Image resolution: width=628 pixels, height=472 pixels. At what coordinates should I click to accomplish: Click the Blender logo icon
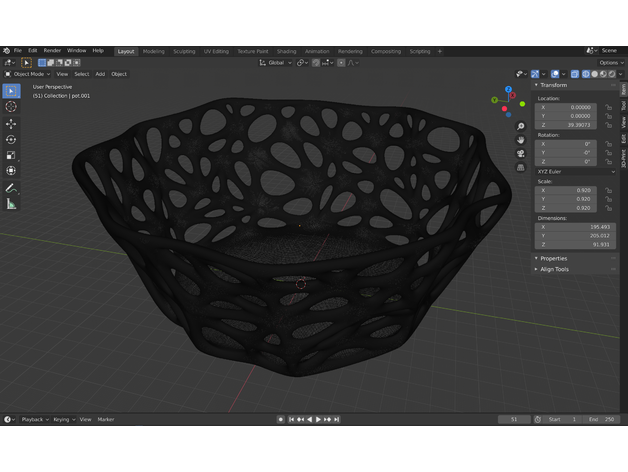(6, 50)
